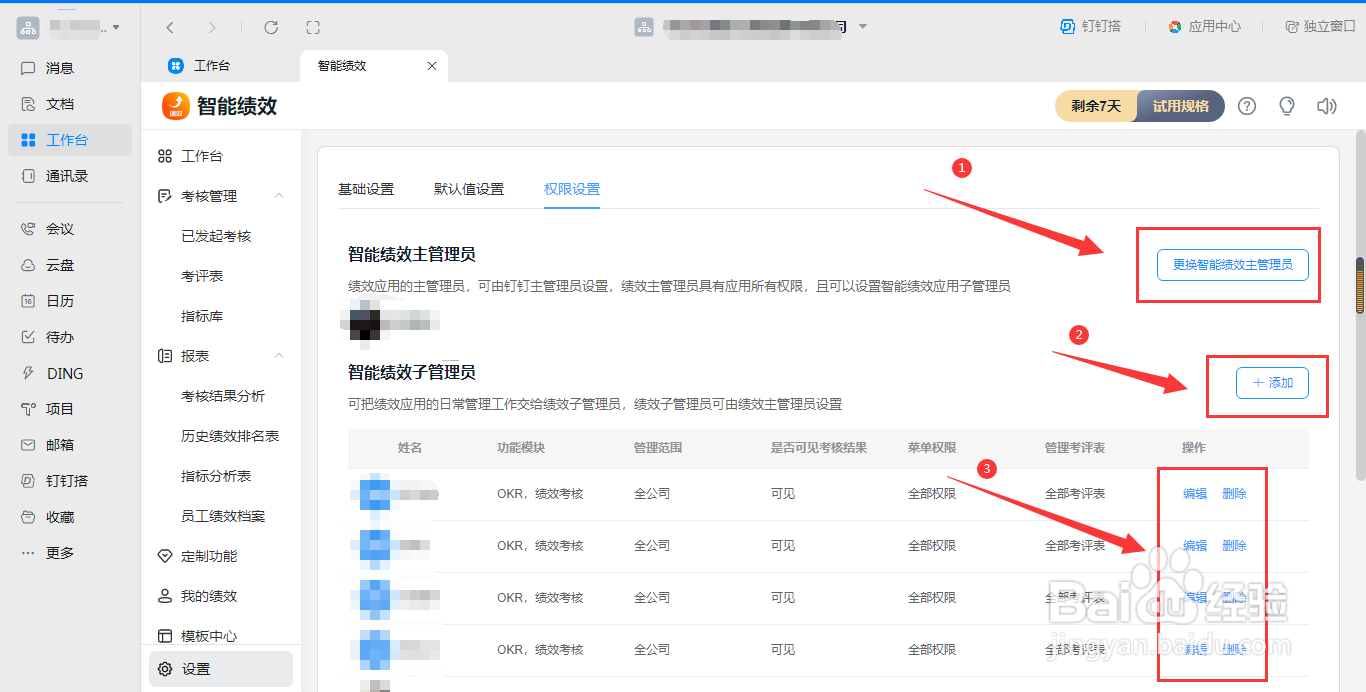
Task: Click the fullscreen frame icon
Action: (x=313, y=27)
